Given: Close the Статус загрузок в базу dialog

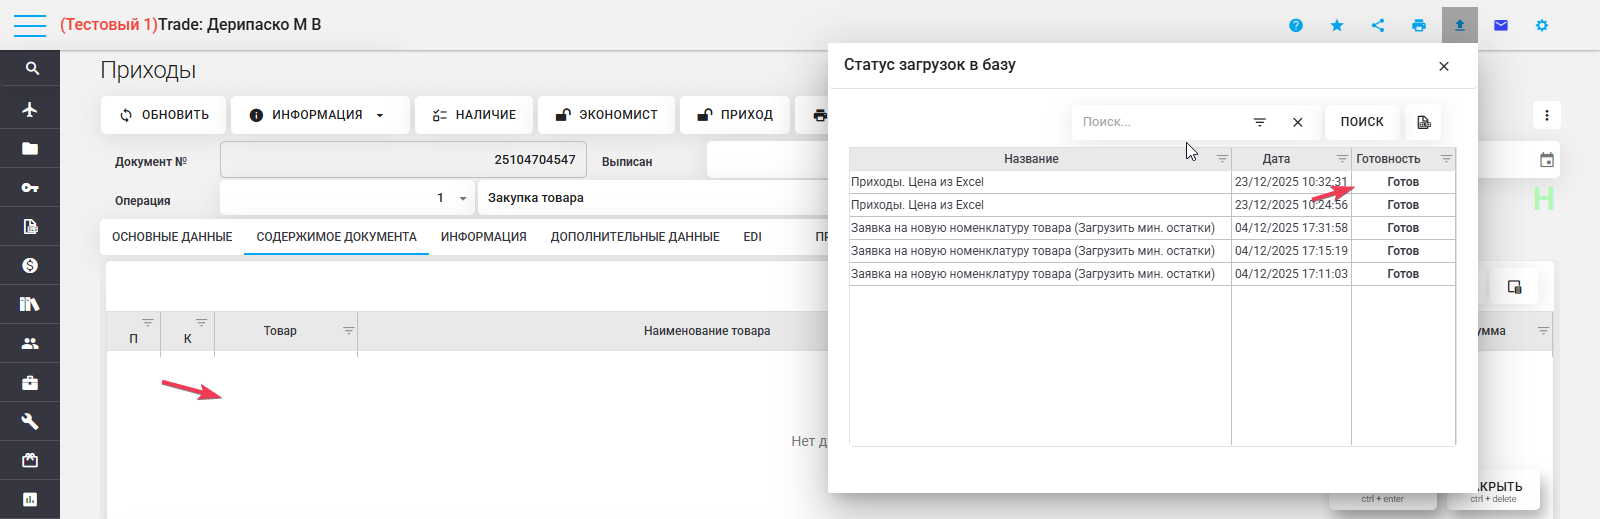Looking at the screenshot, I should [x=1444, y=66].
